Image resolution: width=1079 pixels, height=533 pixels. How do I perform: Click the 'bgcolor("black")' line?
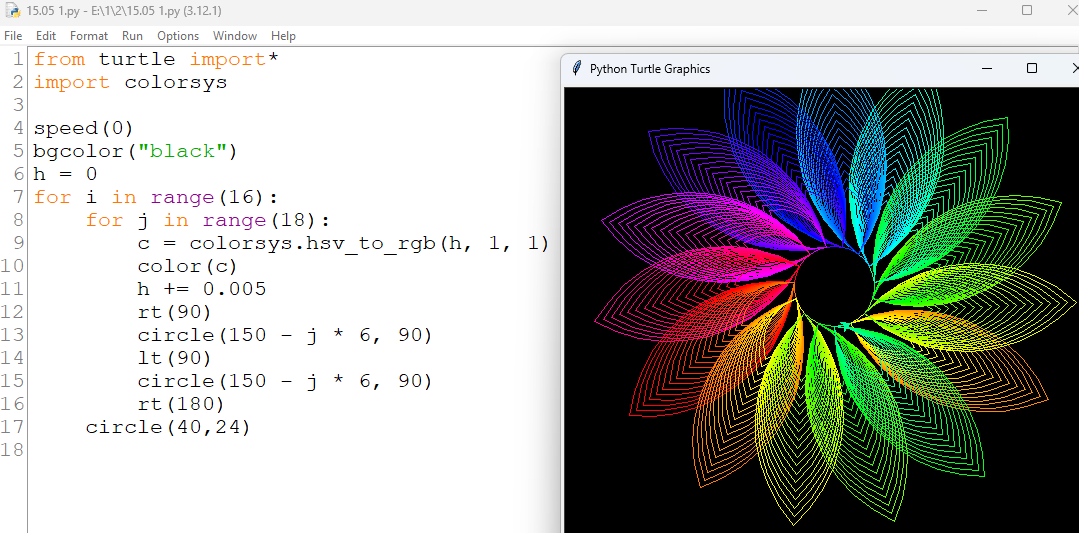[135, 151]
